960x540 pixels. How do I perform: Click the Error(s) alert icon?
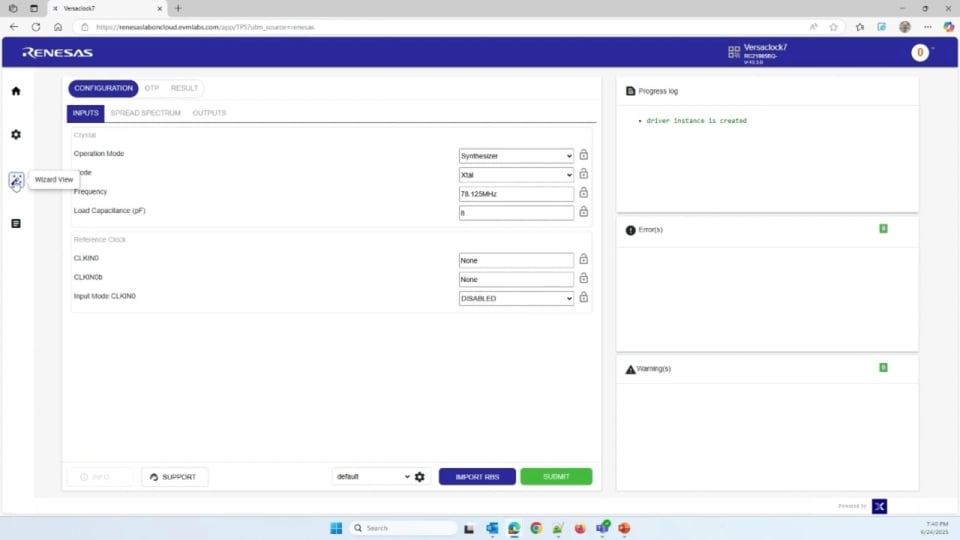click(631, 230)
